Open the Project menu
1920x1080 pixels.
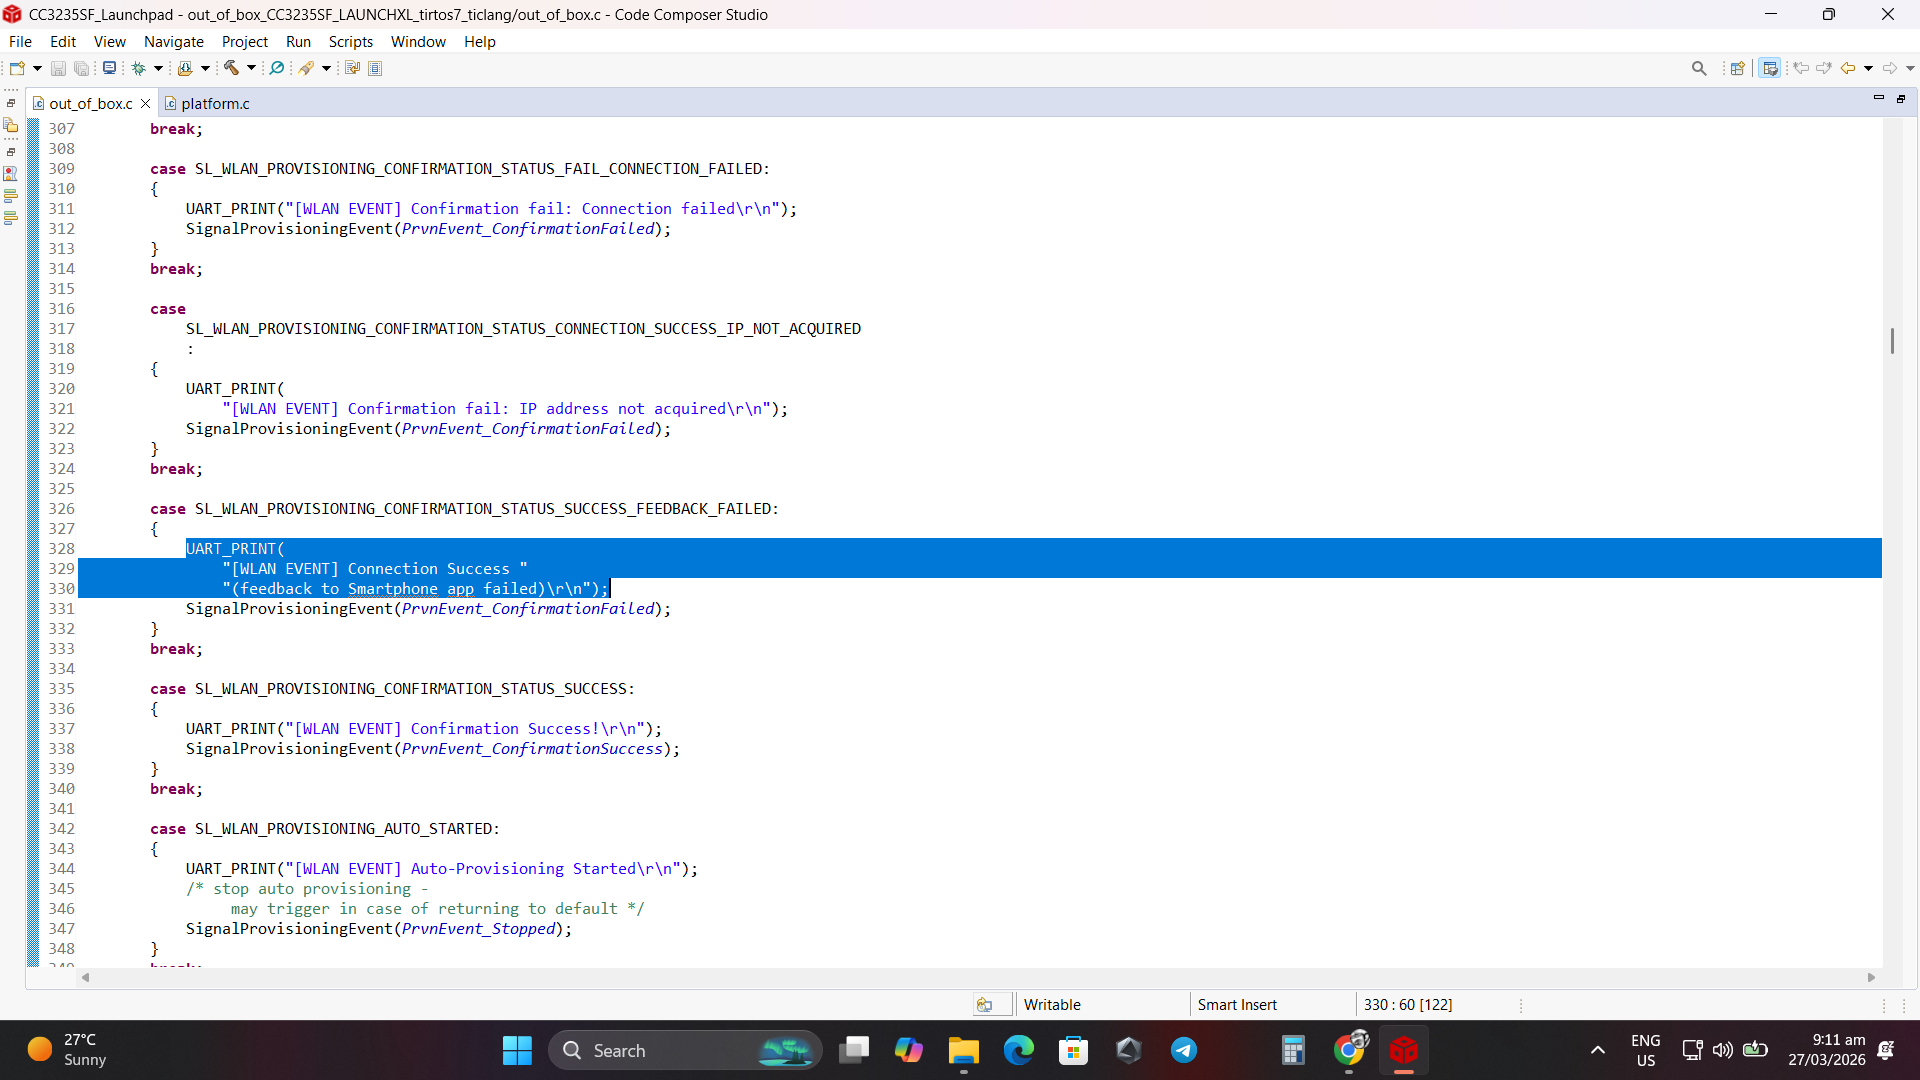245,42
